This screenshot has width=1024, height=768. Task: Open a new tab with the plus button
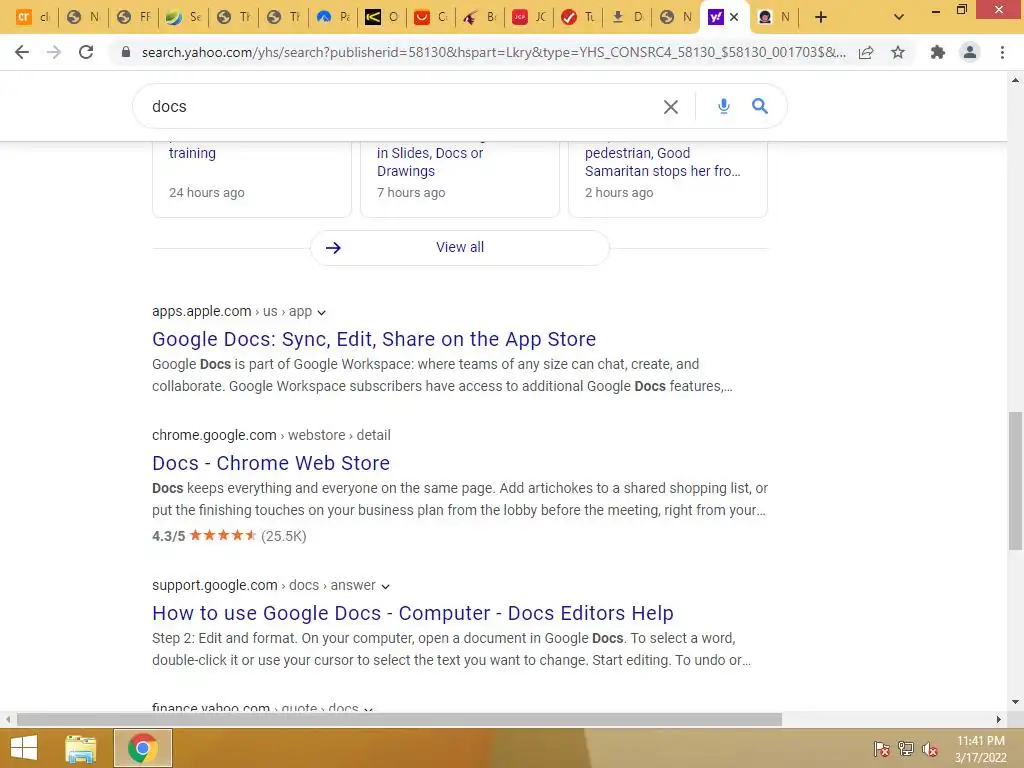coord(821,17)
